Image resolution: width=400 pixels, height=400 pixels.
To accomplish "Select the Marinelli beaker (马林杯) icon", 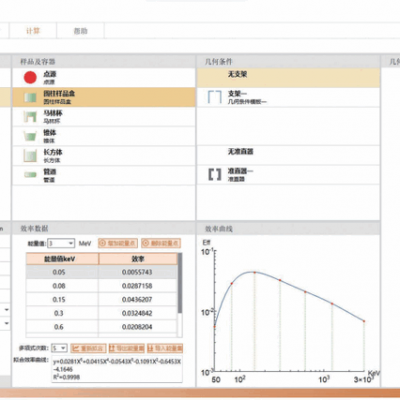I will 30,117.
